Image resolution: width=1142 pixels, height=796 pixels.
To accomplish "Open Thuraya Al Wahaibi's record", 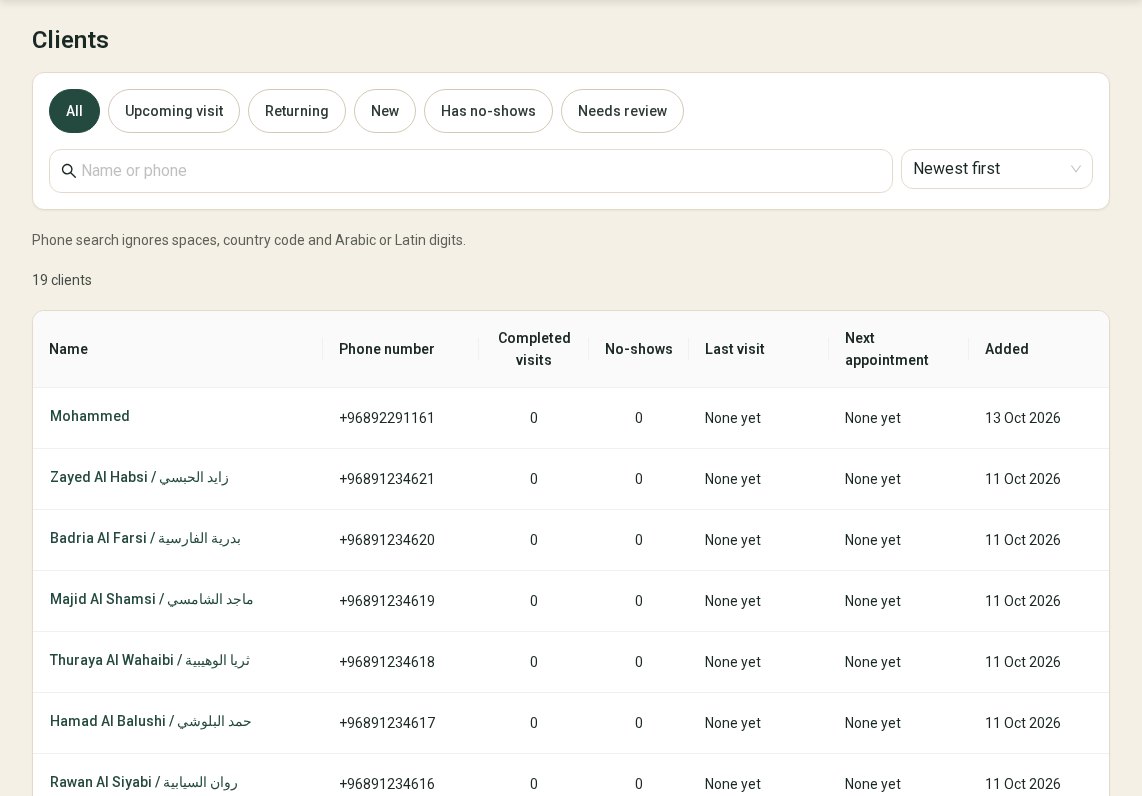I will (149, 661).
